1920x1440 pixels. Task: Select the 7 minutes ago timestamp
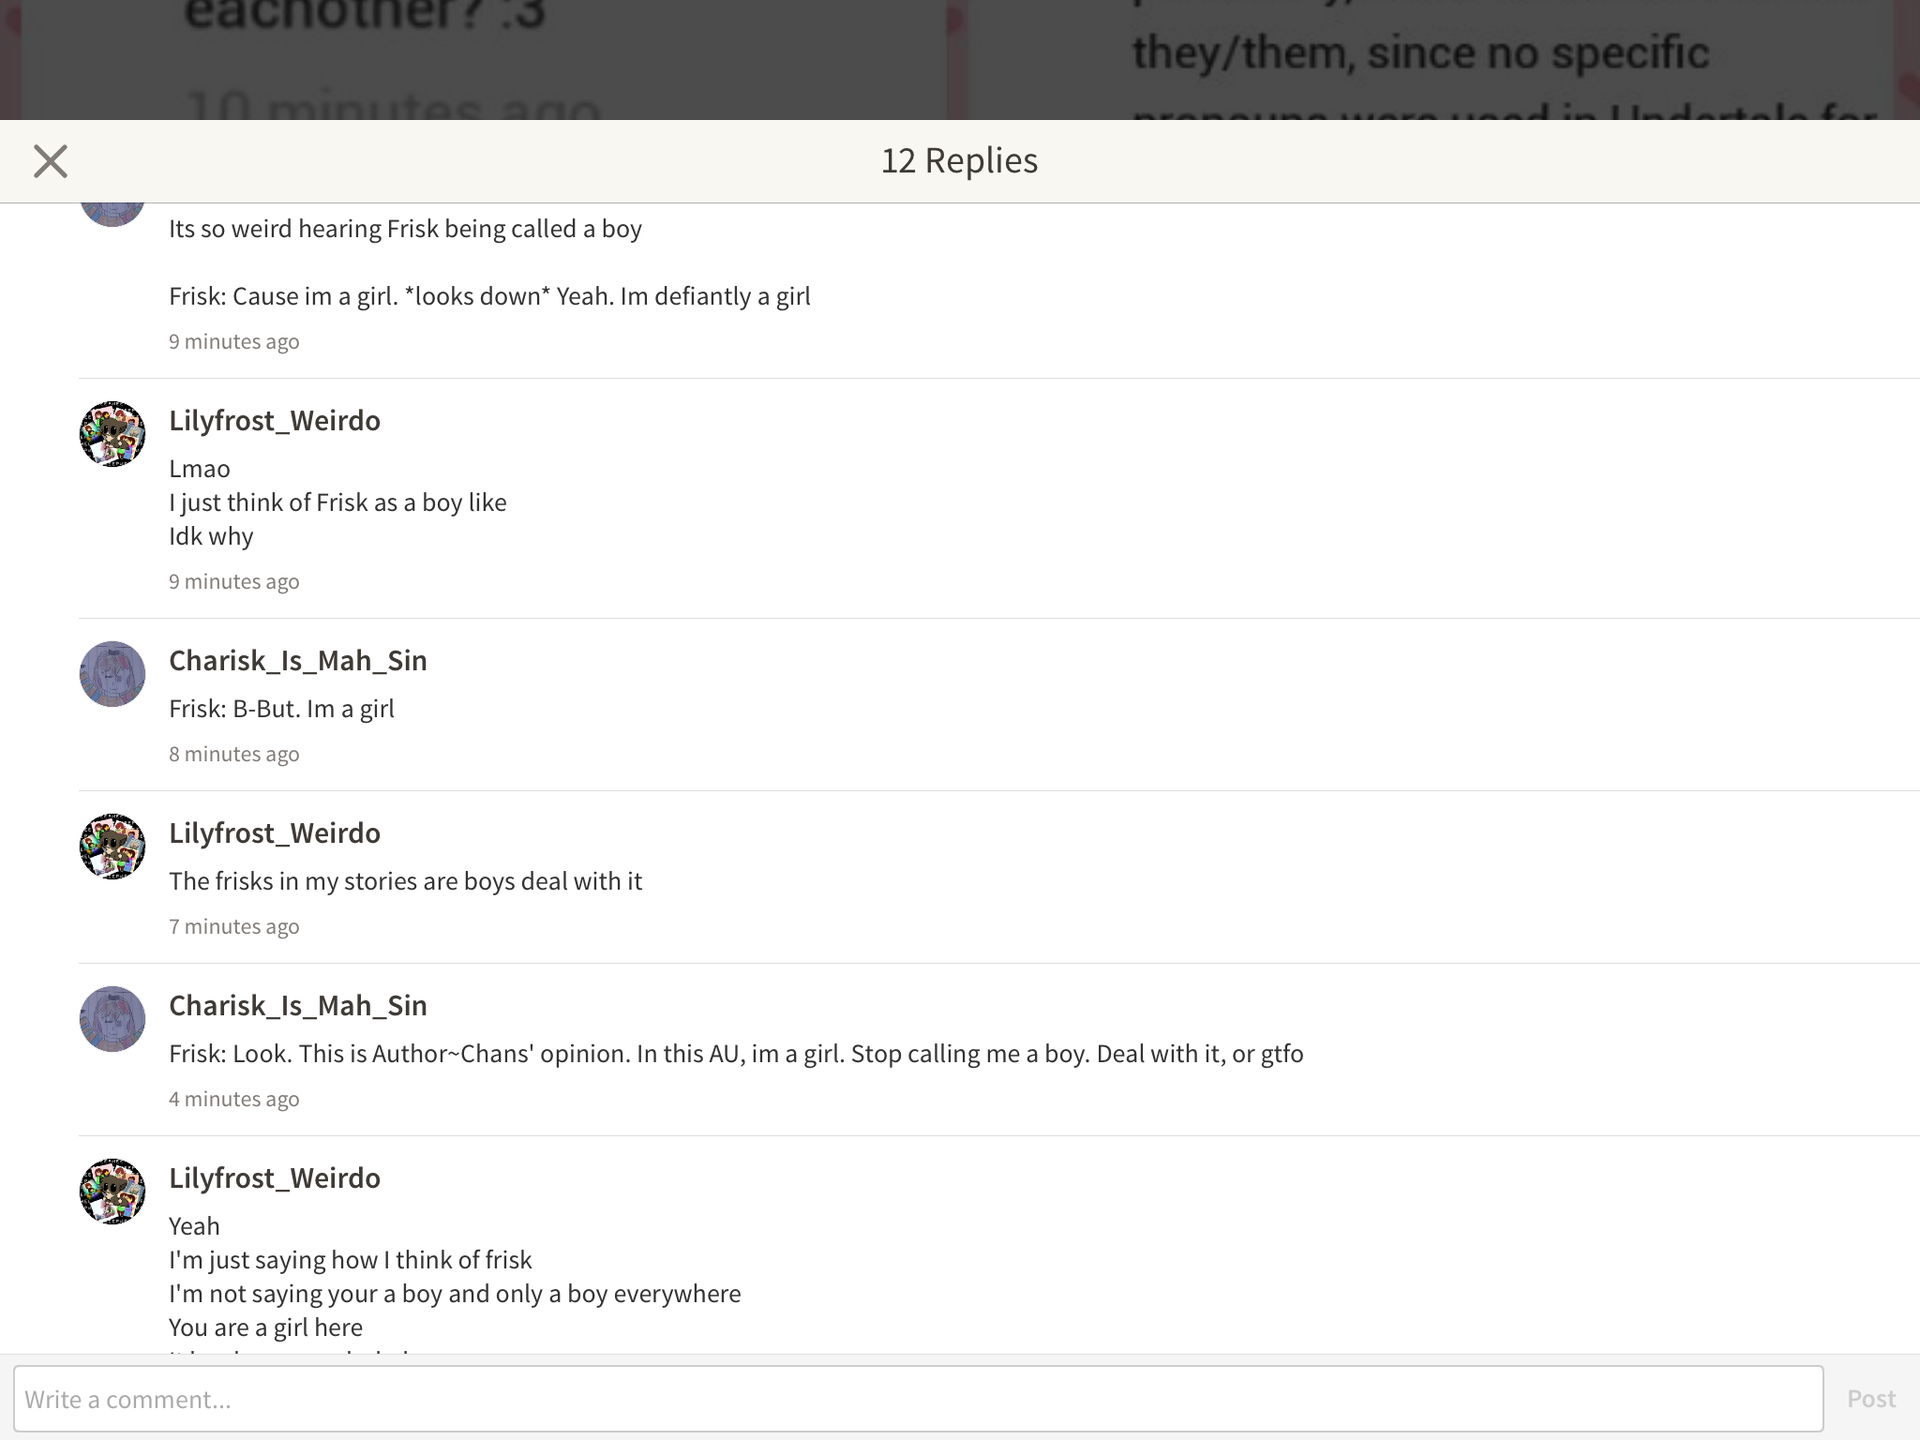click(x=234, y=927)
